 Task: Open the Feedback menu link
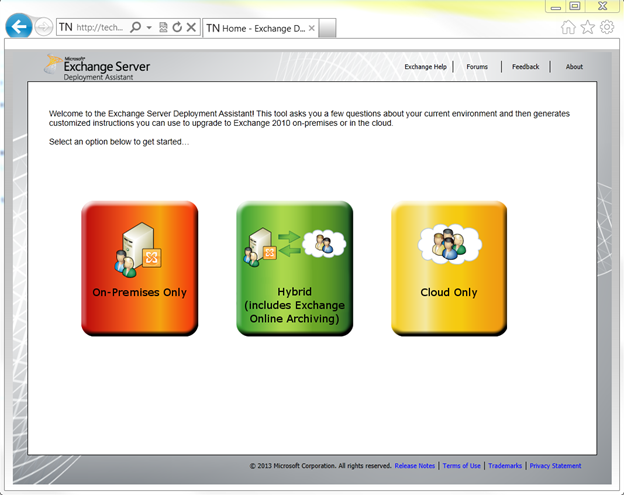[525, 67]
